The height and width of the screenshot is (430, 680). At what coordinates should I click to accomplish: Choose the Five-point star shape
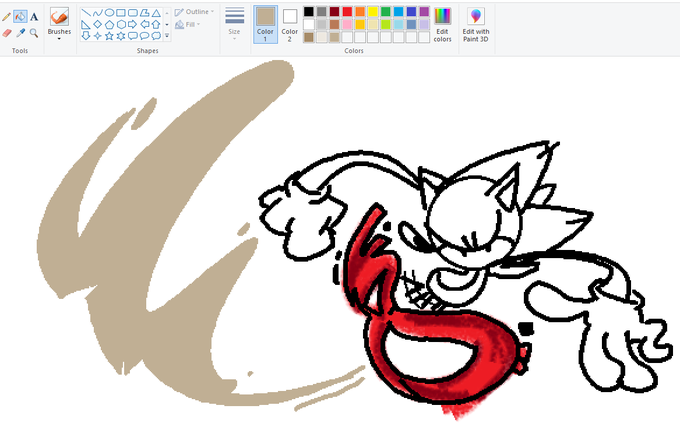(x=109, y=36)
